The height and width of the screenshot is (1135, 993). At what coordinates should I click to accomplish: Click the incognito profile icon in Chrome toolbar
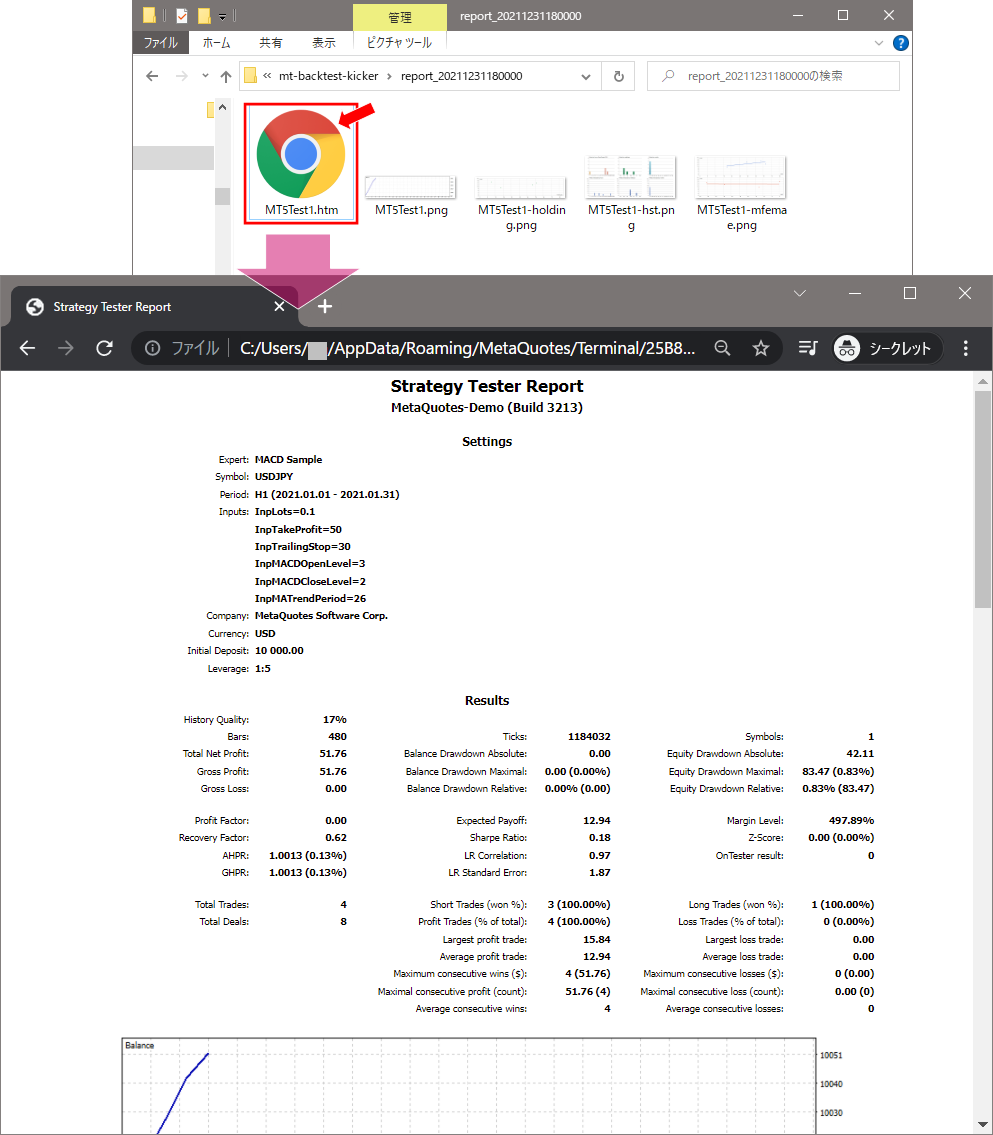coord(846,348)
